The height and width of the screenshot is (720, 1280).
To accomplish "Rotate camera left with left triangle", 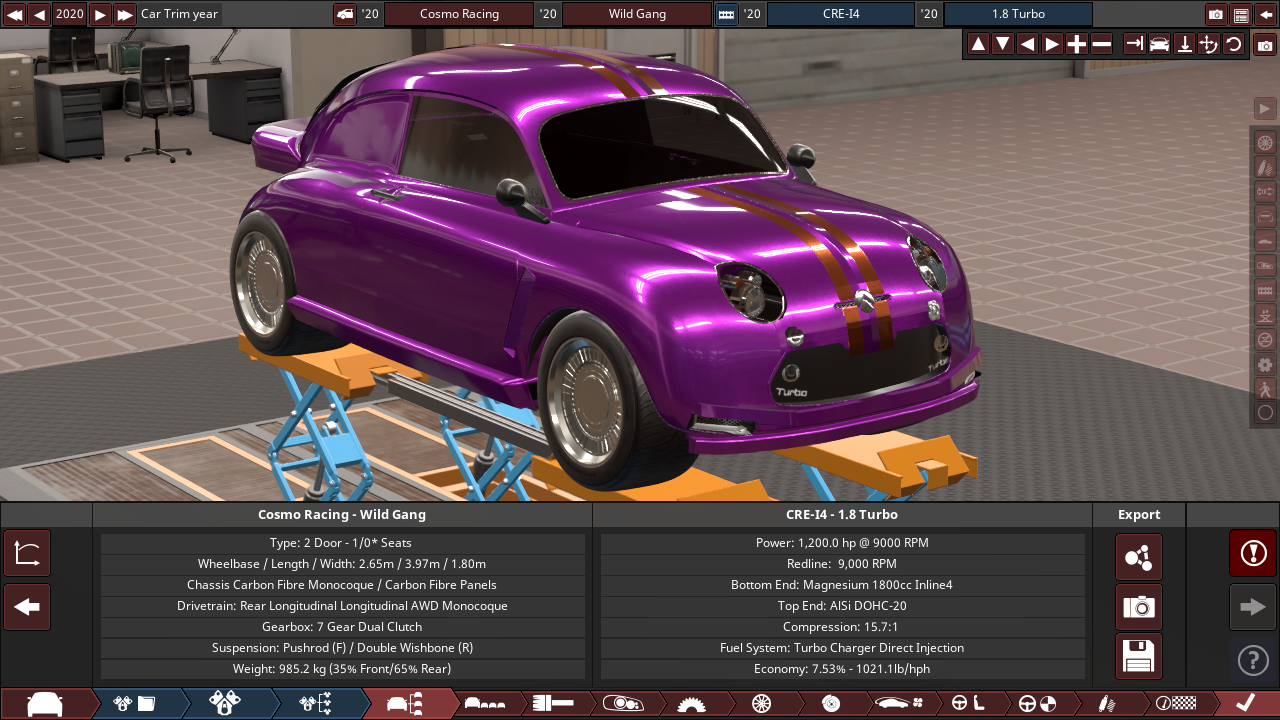I will [x=1027, y=44].
